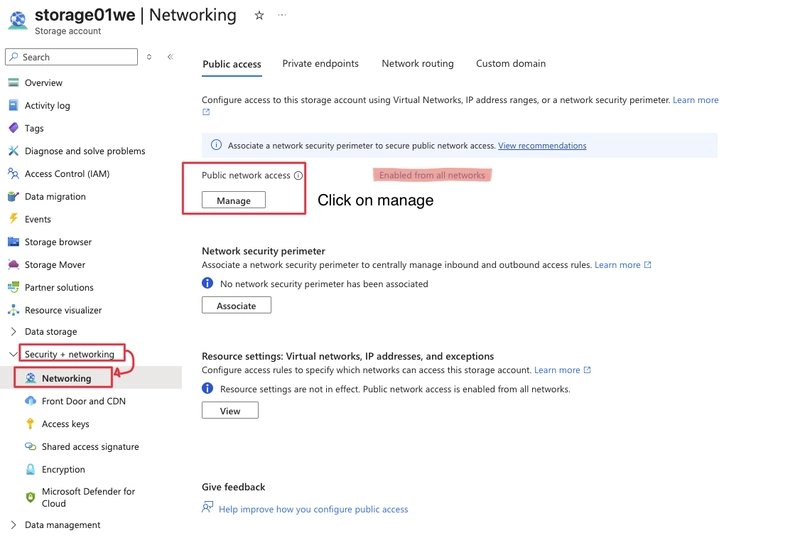Viewport: 800px width, 538px height.
Task: Click the Storage Mover icon
Action: [x=14, y=264]
